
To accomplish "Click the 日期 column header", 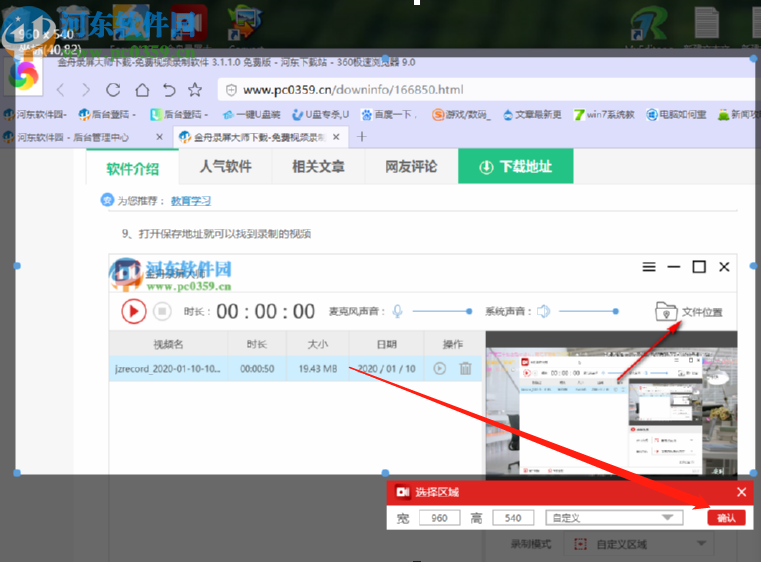I will [386, 344].
